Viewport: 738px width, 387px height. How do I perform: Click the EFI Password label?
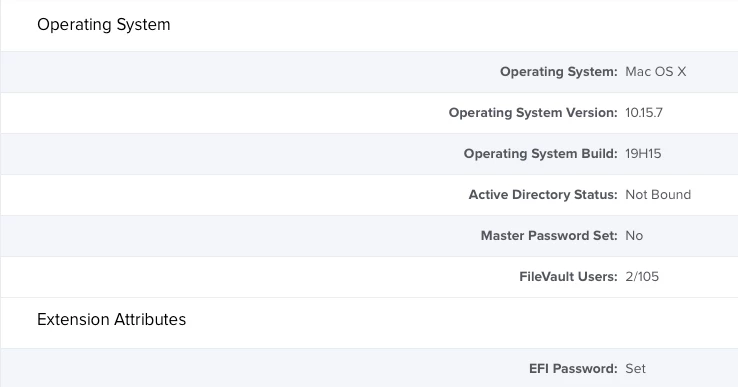click(x=573, y=368)
